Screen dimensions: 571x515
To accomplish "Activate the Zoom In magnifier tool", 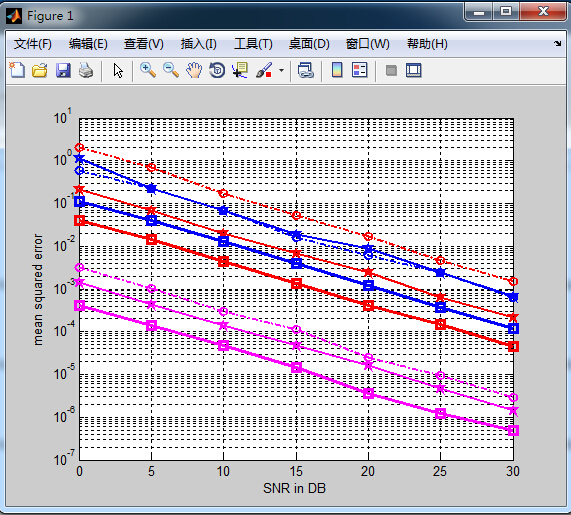I will (148, 70).
